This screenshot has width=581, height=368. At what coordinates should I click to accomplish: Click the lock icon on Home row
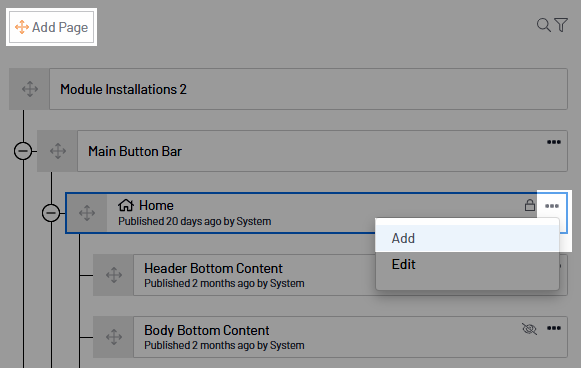[529, 205]
